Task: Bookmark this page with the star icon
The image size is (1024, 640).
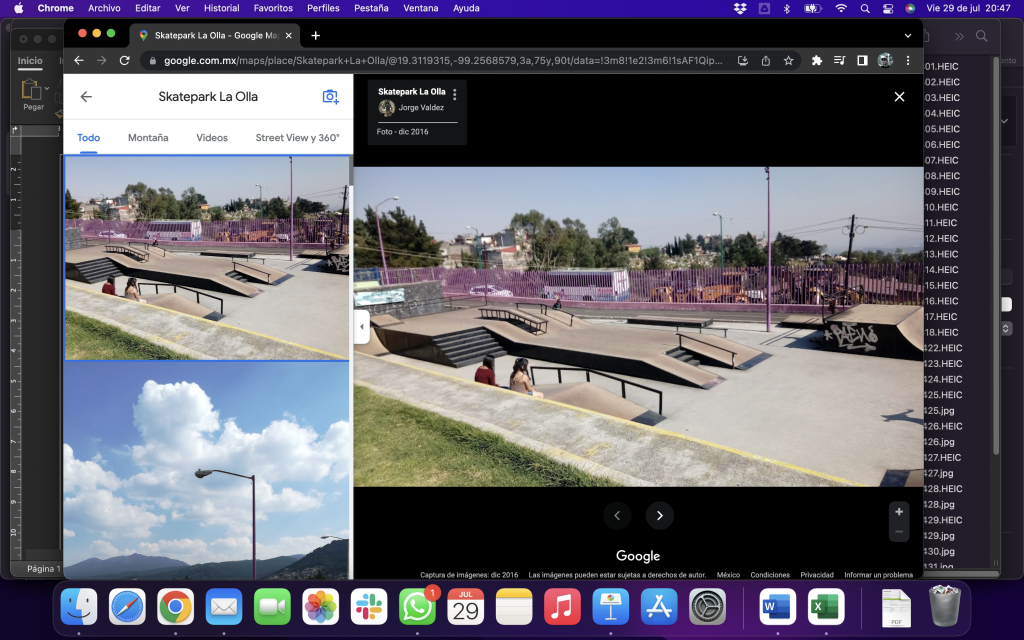Action: click(x=788, y=60)
